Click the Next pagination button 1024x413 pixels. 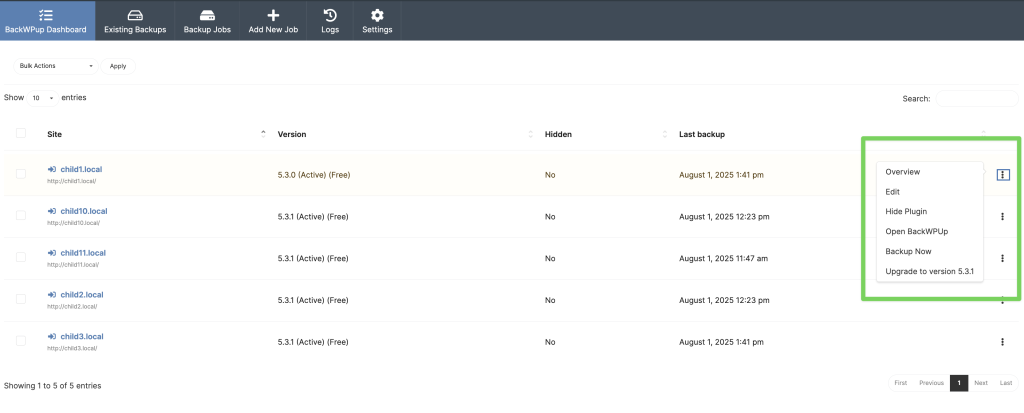click(981, 383)
